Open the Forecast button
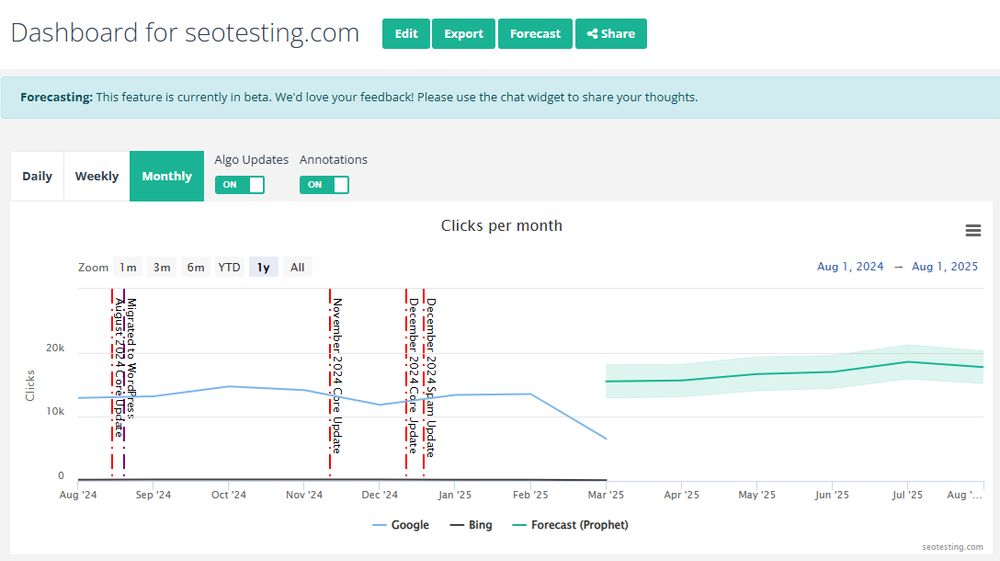This screenshot has width=1000, height=561. coord(535,34)
